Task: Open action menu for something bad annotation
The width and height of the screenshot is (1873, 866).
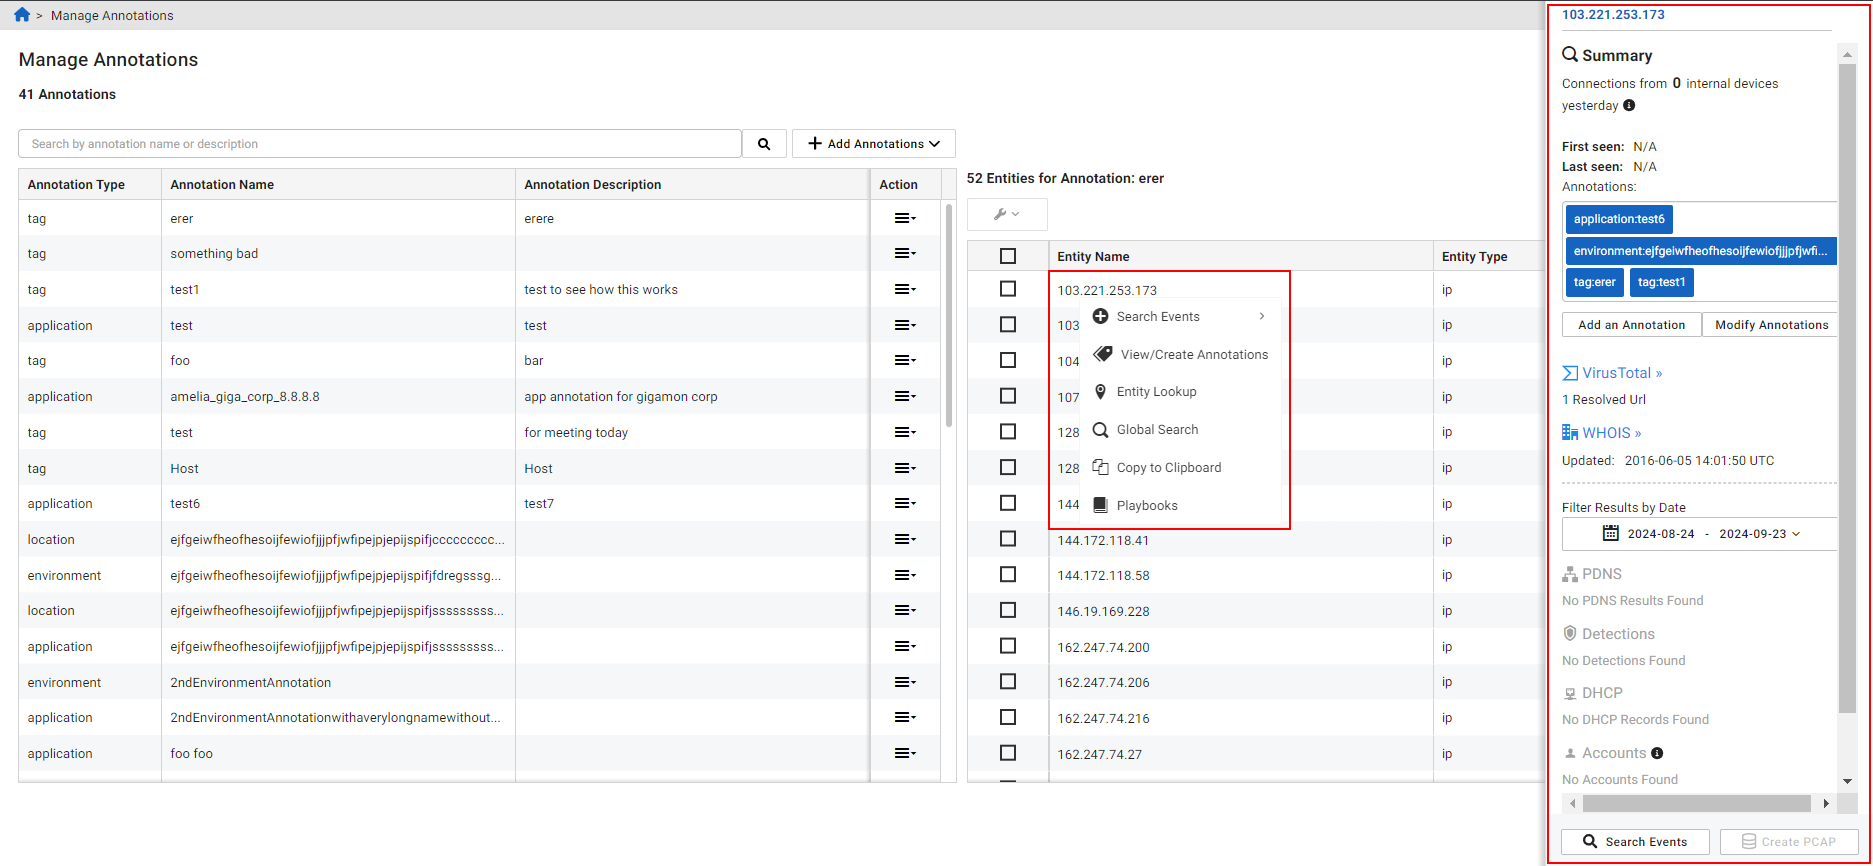Action: pos(905,254)
